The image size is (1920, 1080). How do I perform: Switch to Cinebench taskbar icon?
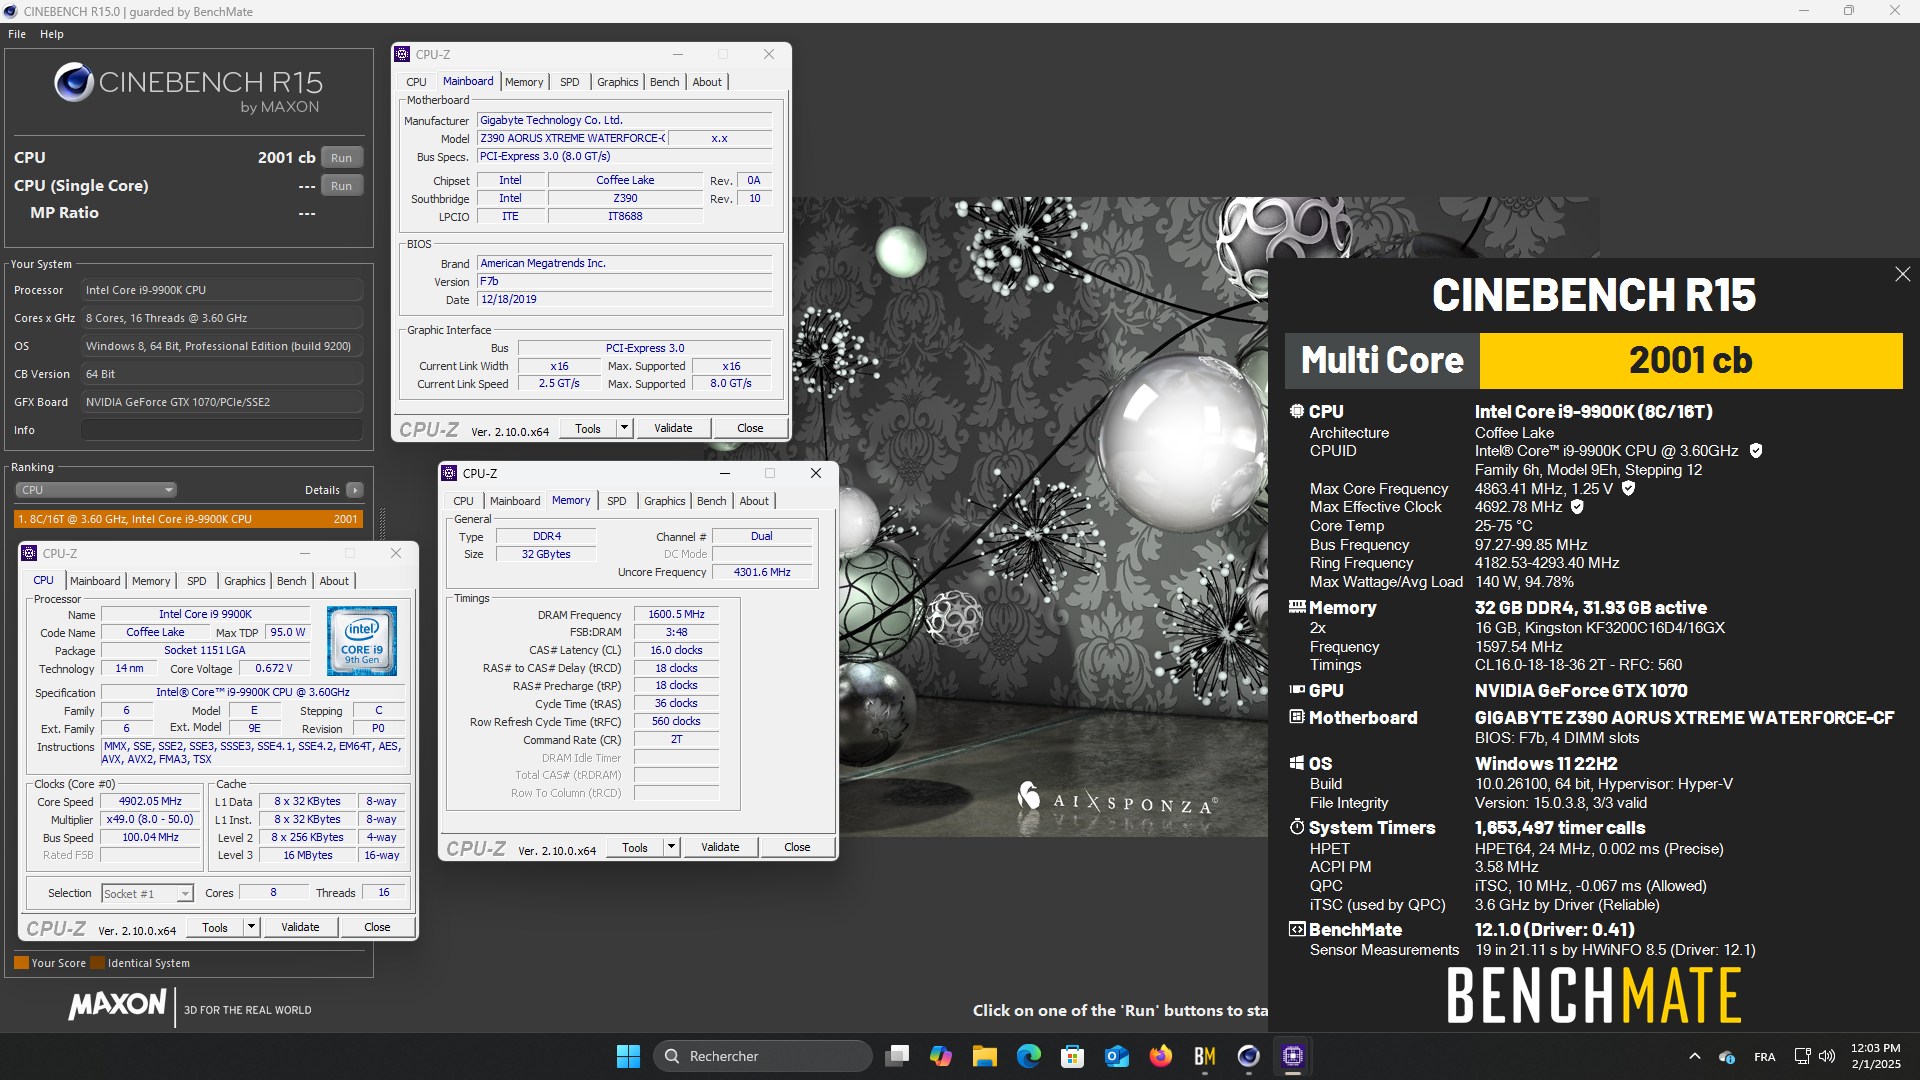coord(1248,1056)
